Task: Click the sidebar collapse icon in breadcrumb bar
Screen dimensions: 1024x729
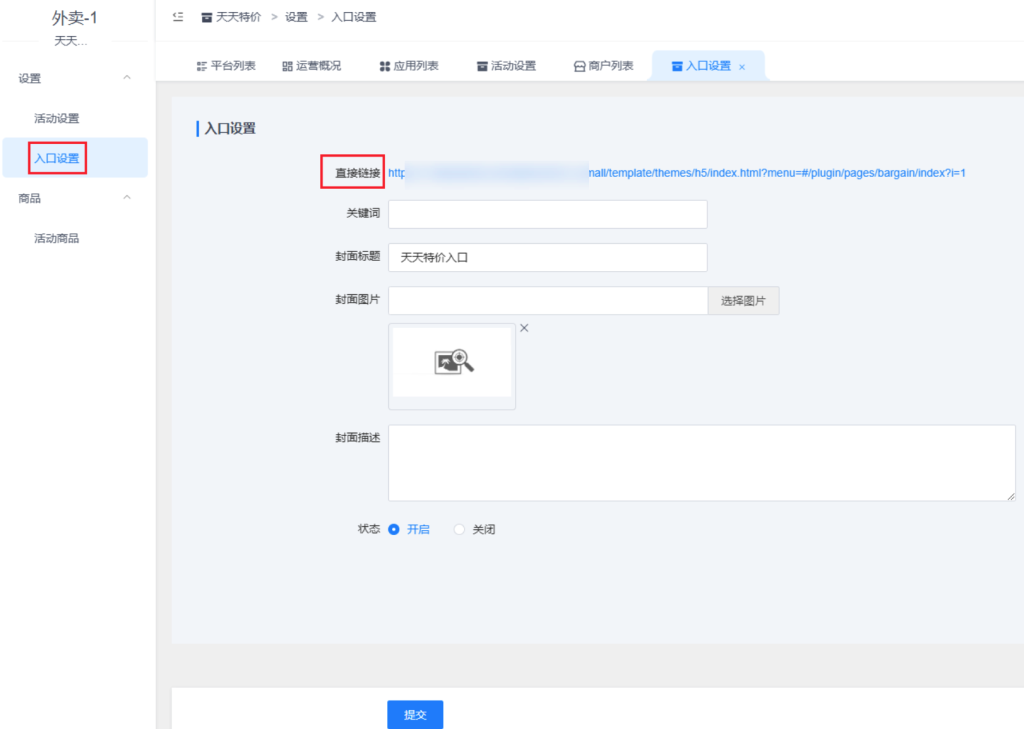Action: click(179, 17)
